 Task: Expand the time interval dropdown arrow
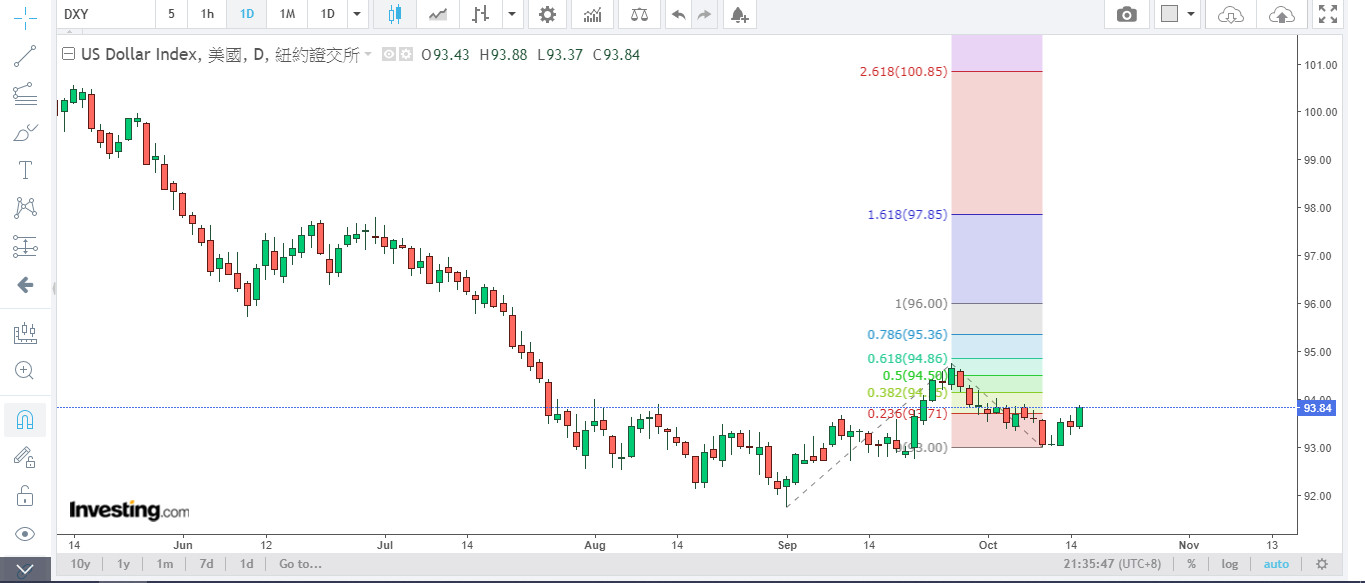[x=357, y=14]
